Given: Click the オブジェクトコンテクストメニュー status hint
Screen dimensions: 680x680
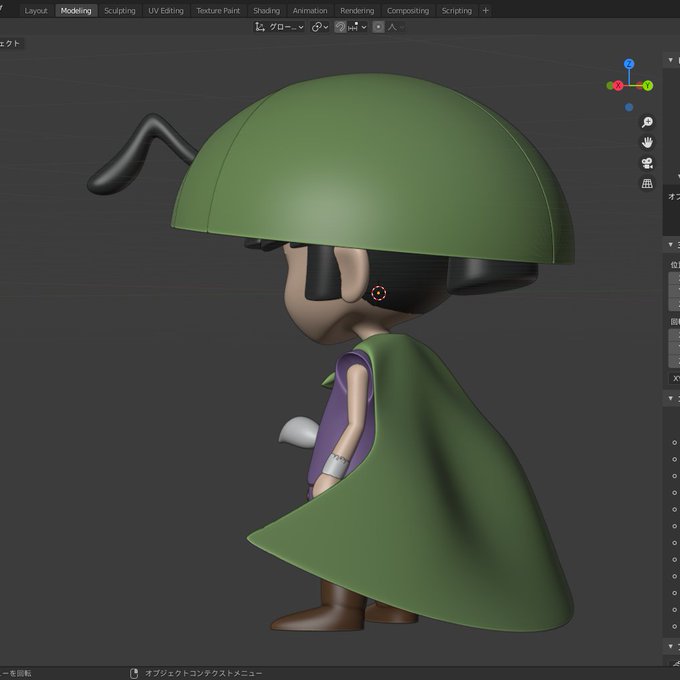Looking at the screenshot, I should 203,673.
